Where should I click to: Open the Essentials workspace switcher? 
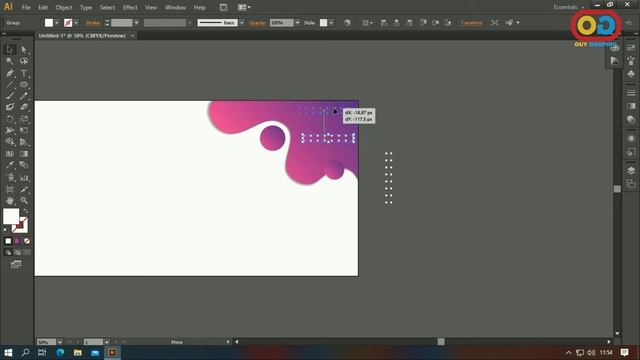569,7
